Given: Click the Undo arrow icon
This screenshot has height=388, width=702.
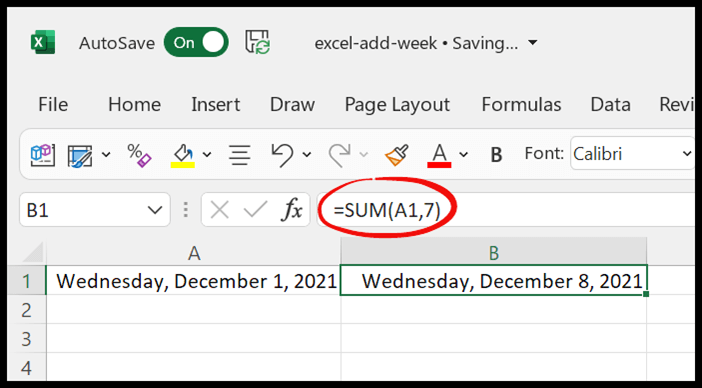Looking at the screenshot, I should (282, 154).
